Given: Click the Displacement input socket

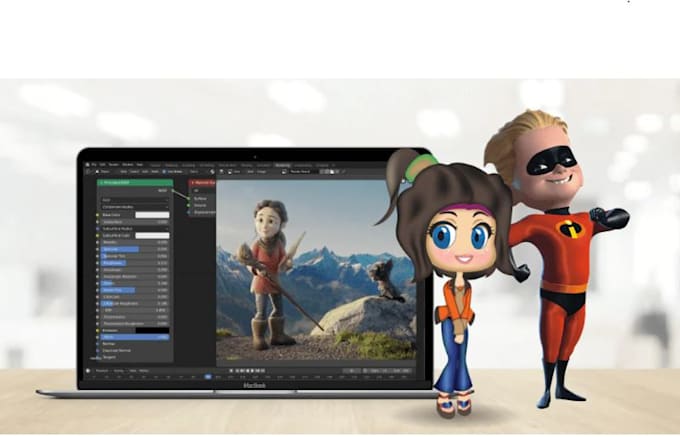Looking at the screenshot, I should [x=189, y=212].
